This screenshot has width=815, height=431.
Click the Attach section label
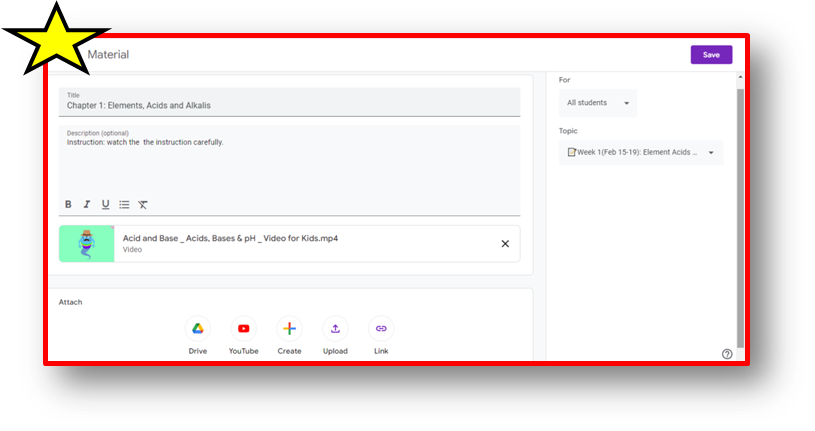point(70,302)
